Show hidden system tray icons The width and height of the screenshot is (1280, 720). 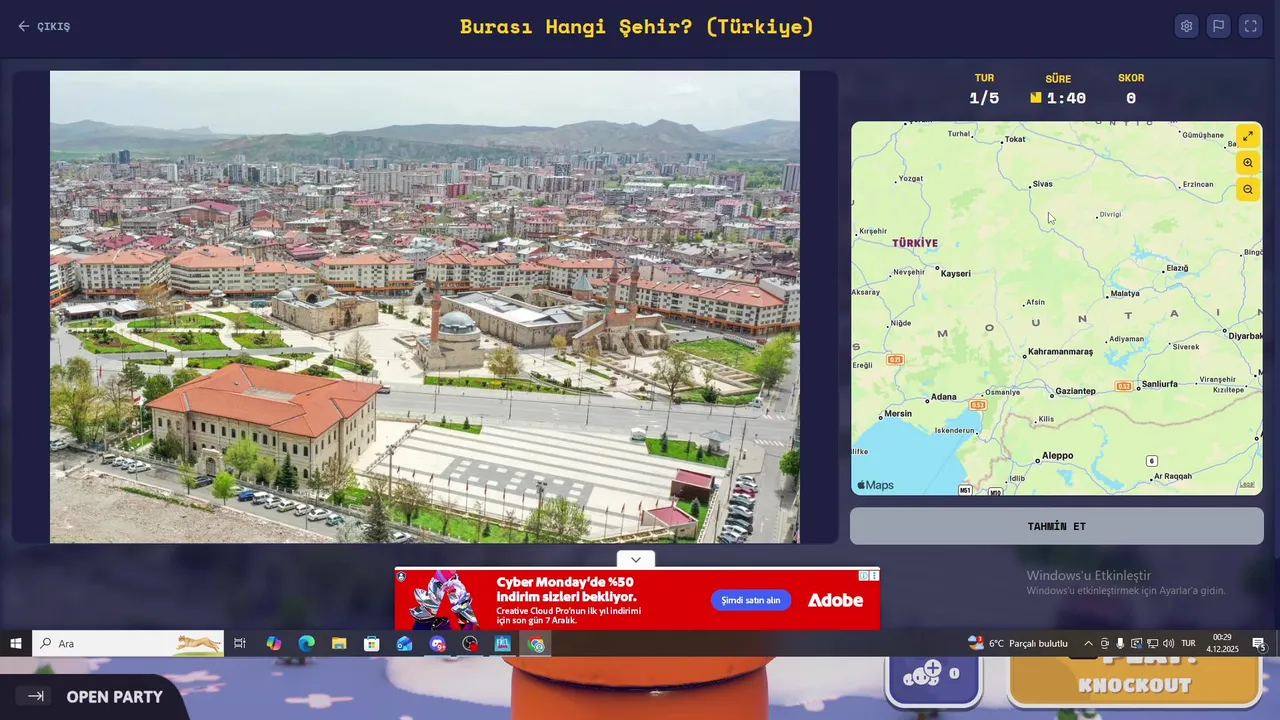coord(1088,643)
